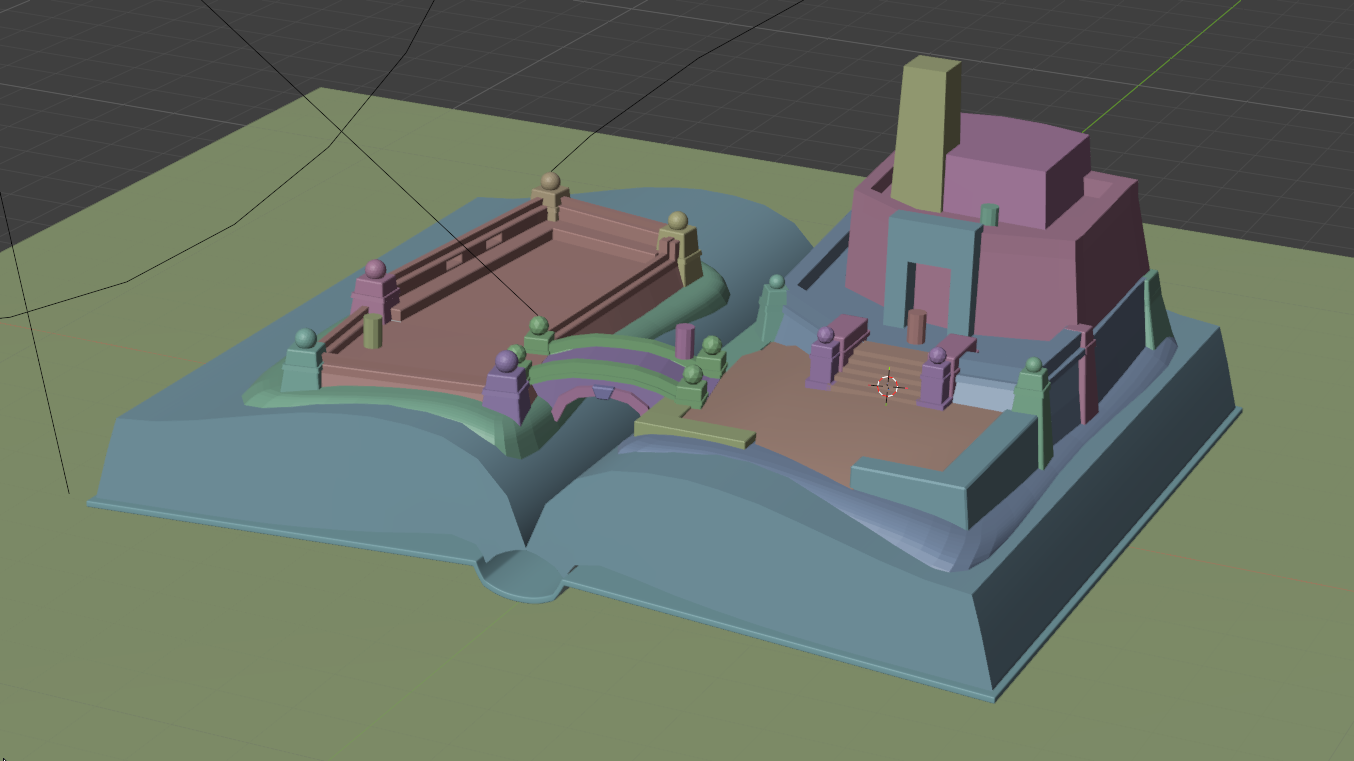Select the tall olive pillar atop the tower
The image size is (1354, 761).
pyautogui.click(x=924, y=135)
